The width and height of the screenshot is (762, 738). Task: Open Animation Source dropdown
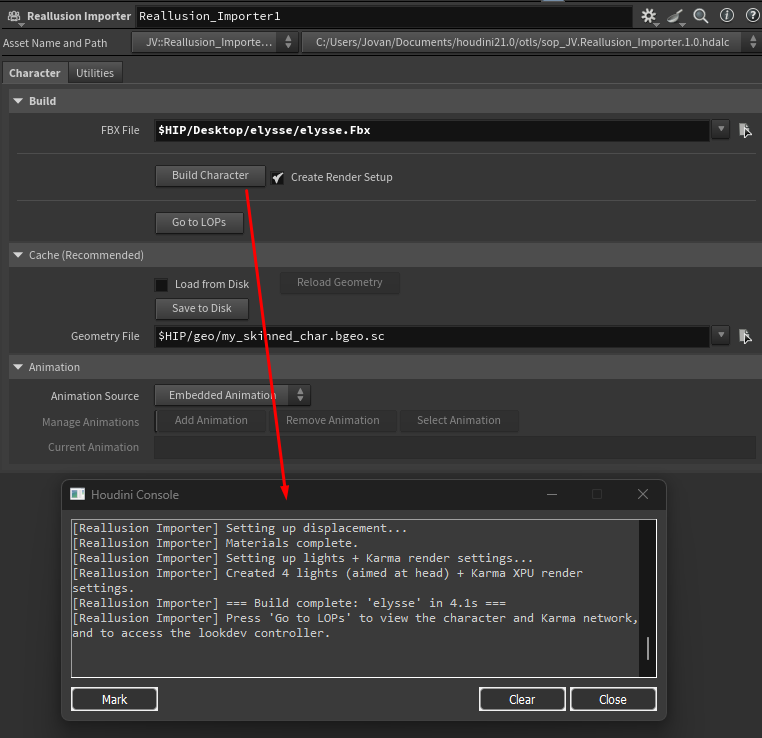[232, 395]
